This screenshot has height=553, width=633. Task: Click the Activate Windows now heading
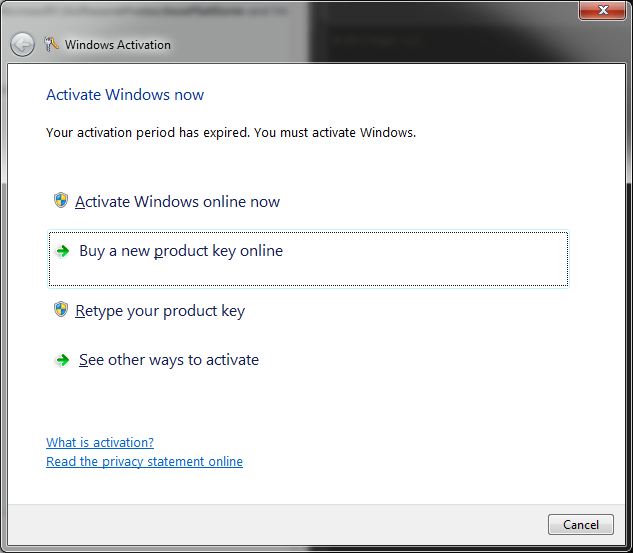(x=125, y=95)
